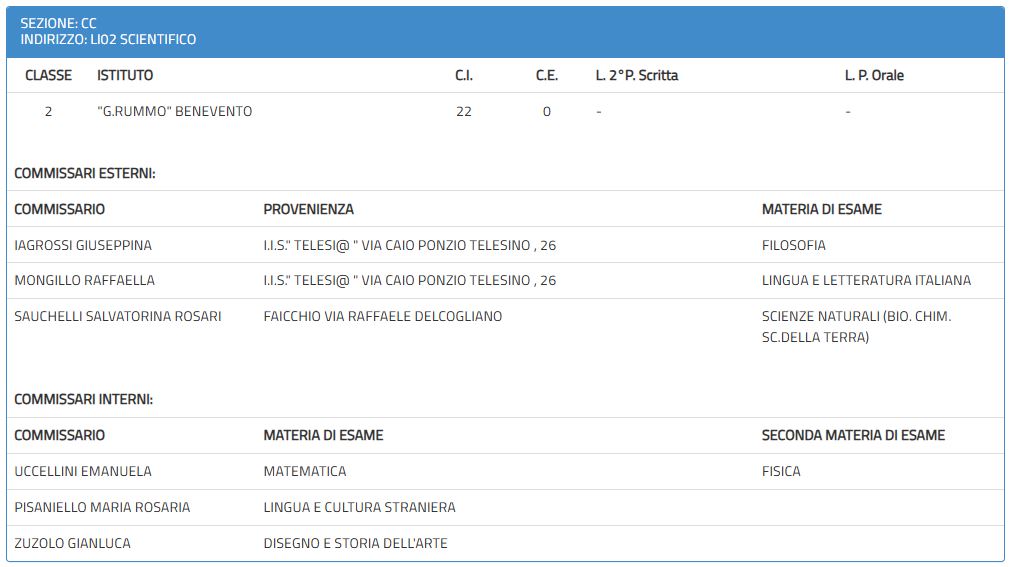Image resolution: width=1017 pixels, height=567 pixels.
Task: Select 'LINGUA E LETTERATURA ITALIANA' subject cell
Action: [x=867, y=280]
